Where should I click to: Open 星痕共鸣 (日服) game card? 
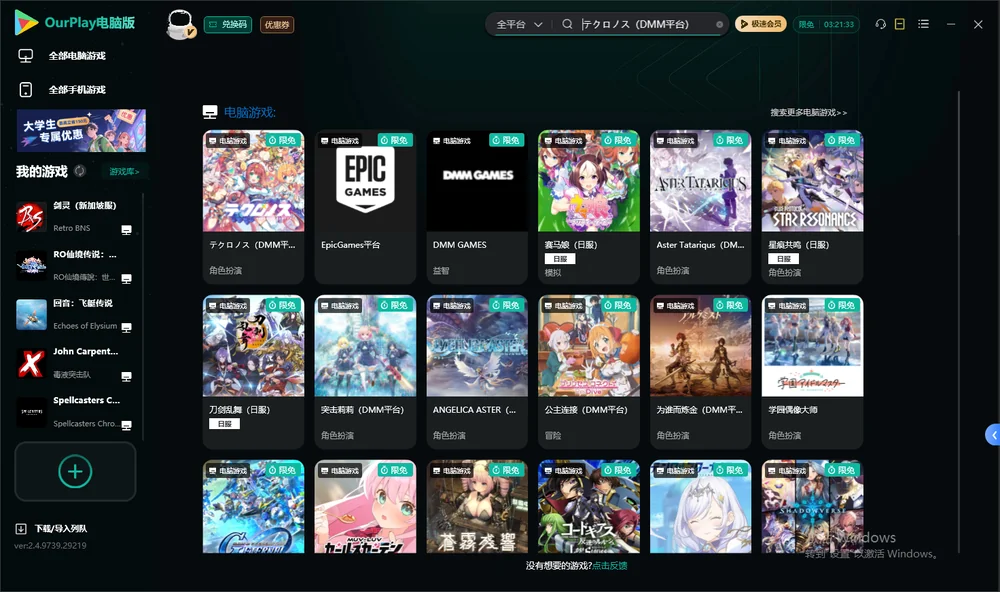(812, 207)
